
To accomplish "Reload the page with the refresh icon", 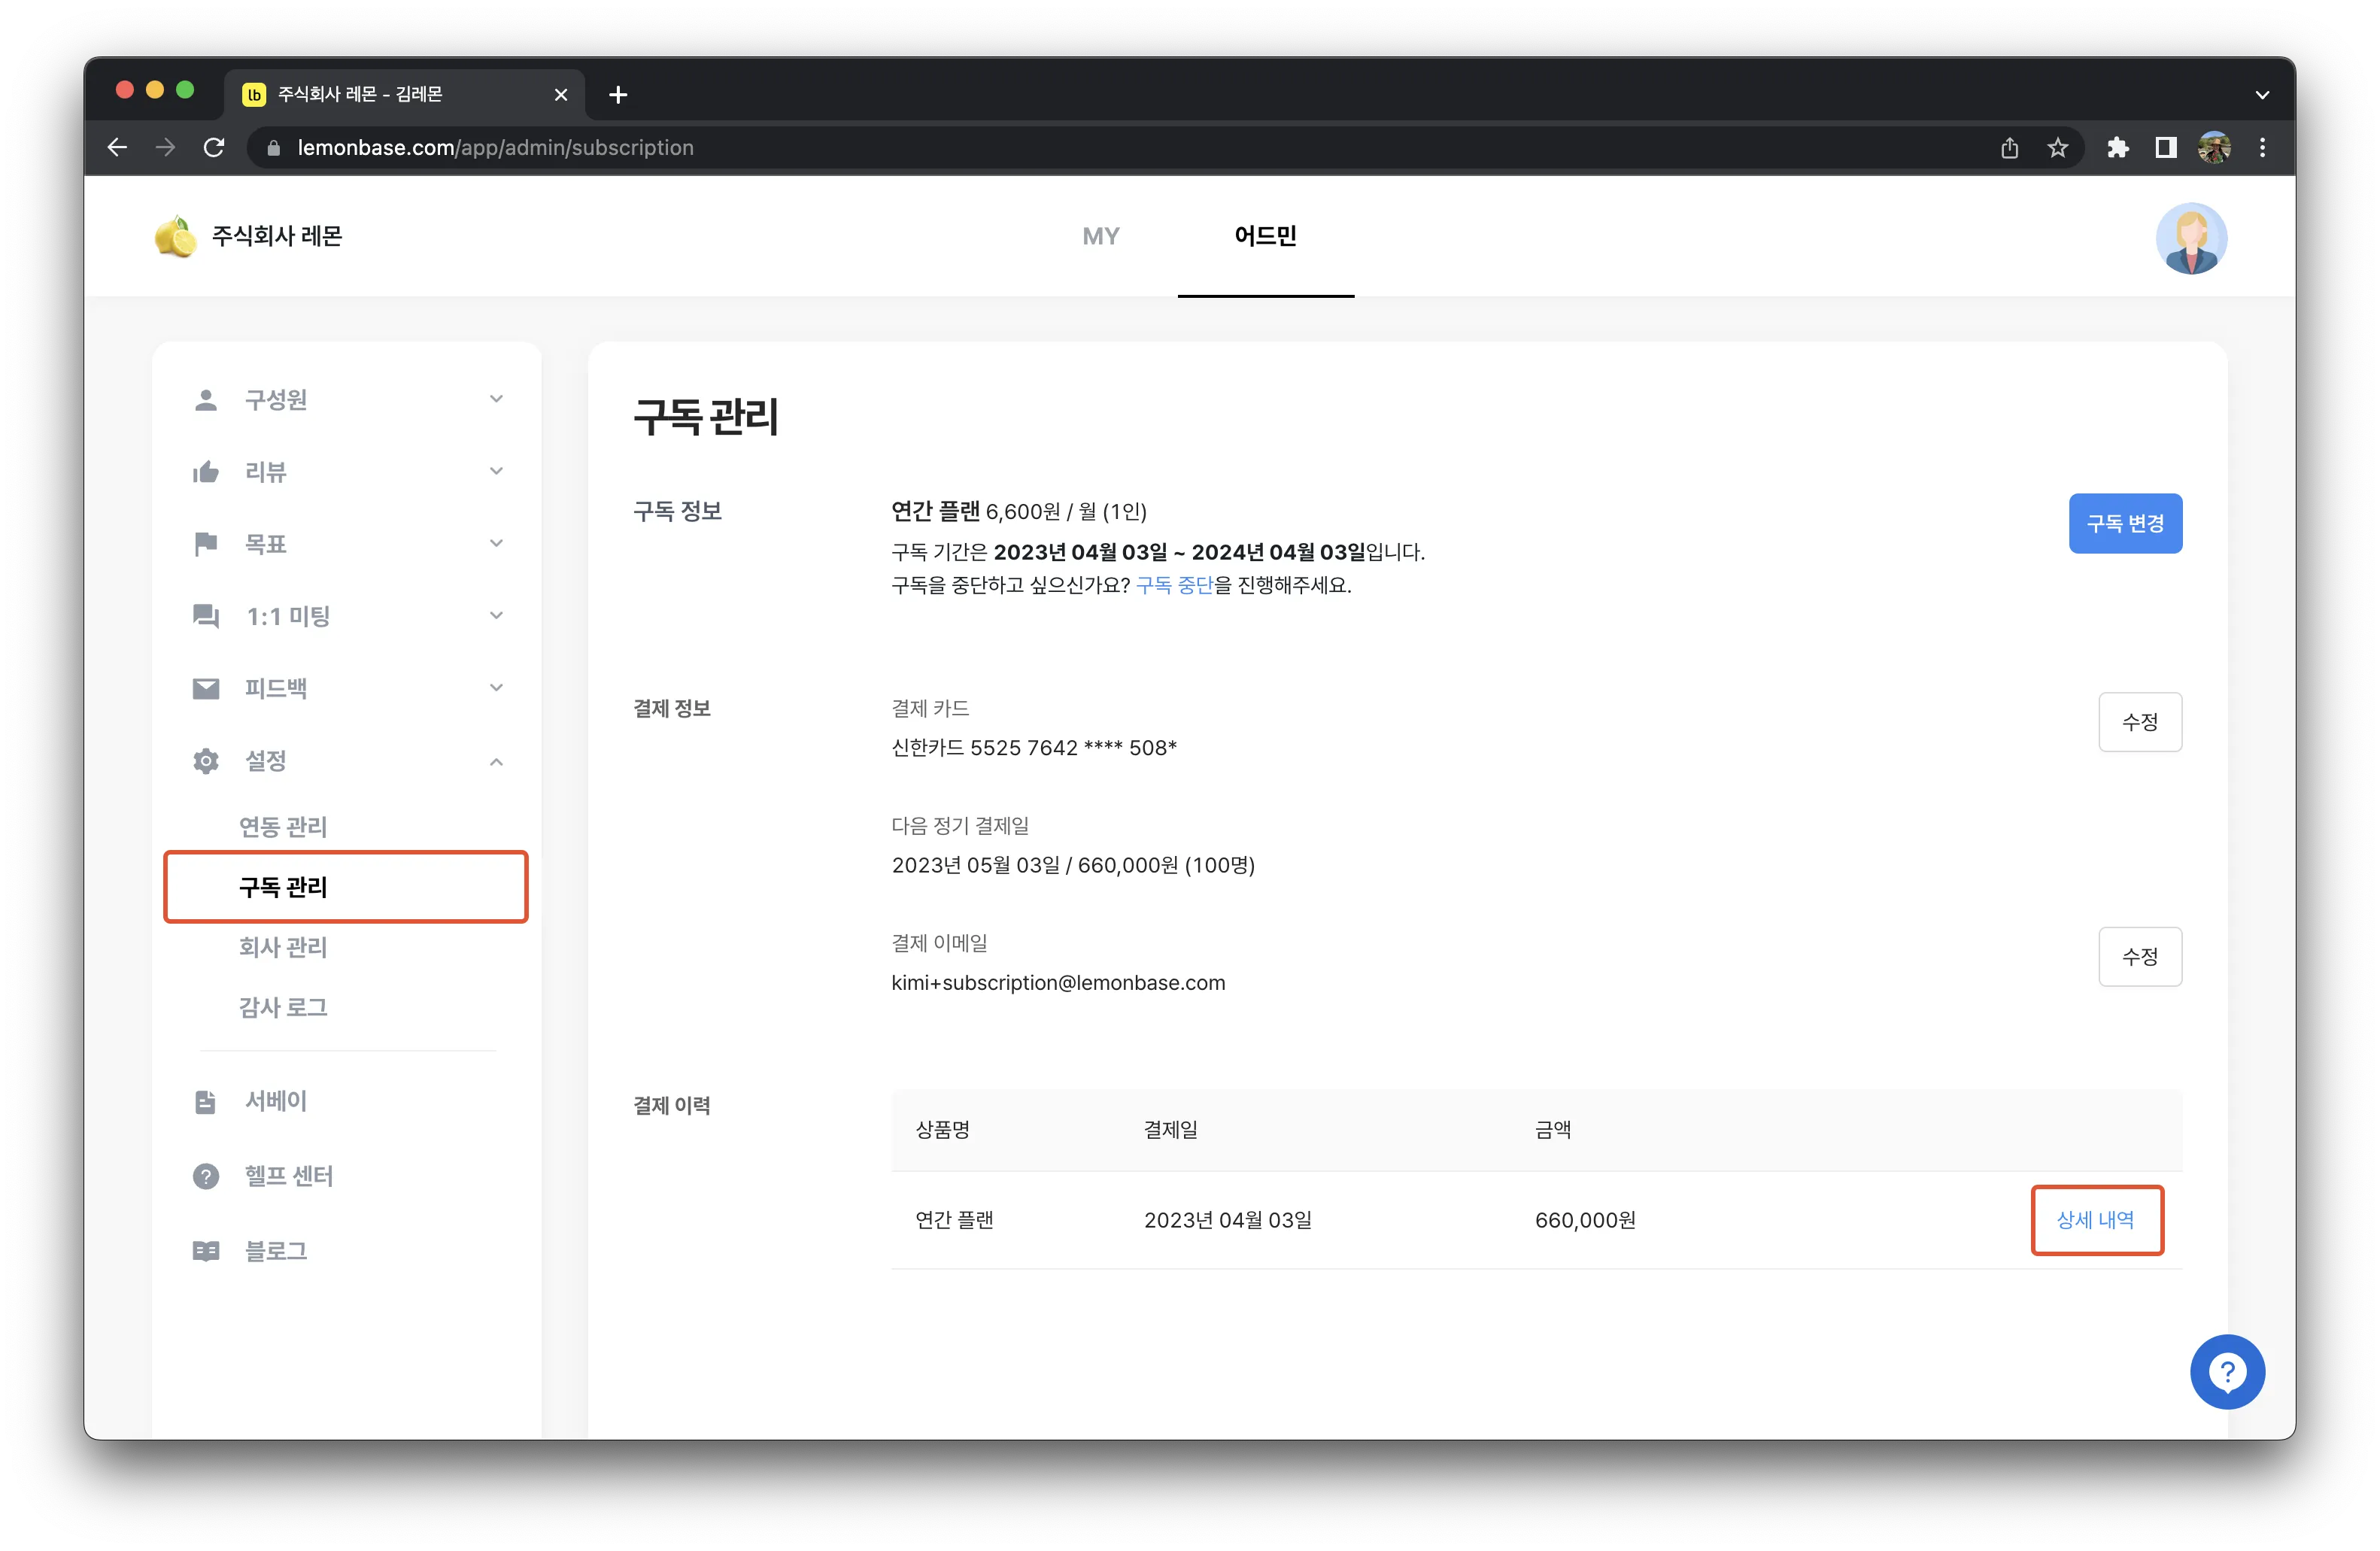I will (x=213, y=148).
